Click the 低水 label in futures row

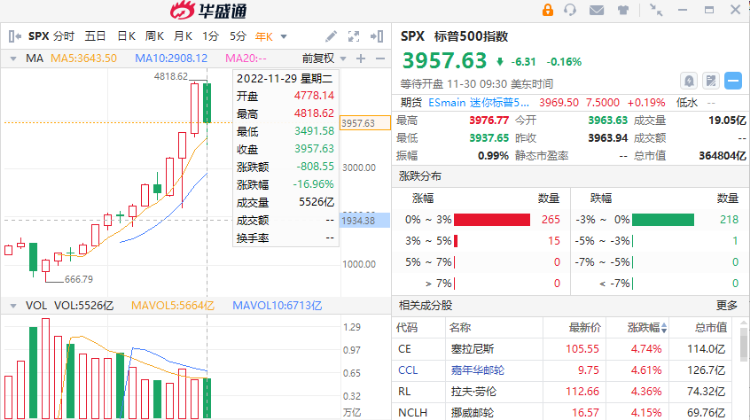tap(687, 102)
